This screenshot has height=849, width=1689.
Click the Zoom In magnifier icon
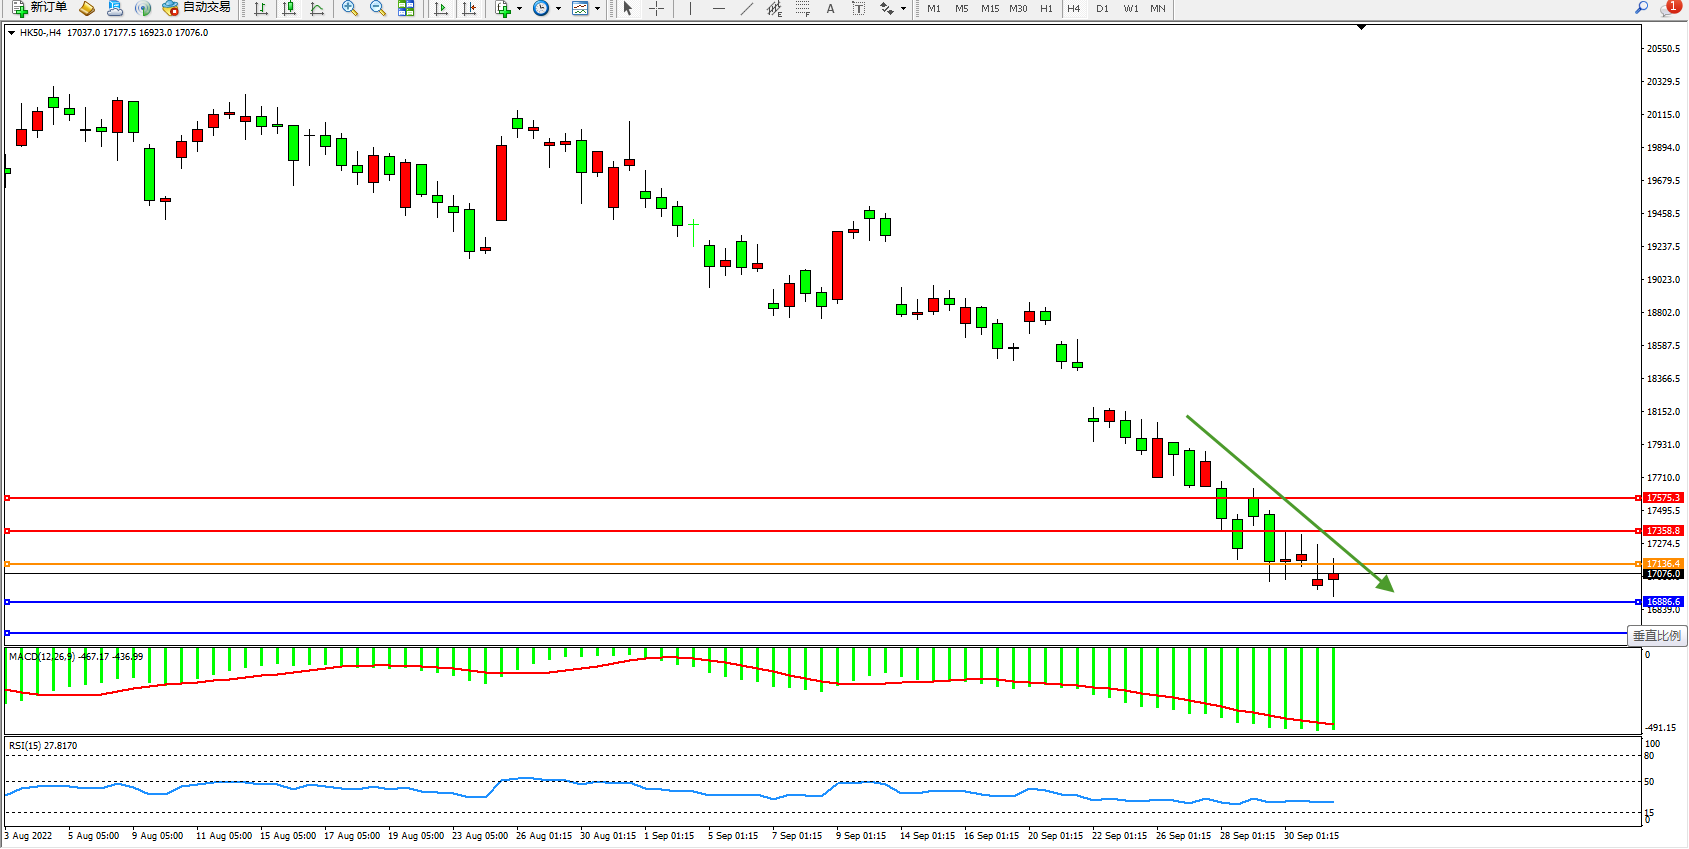350,8
